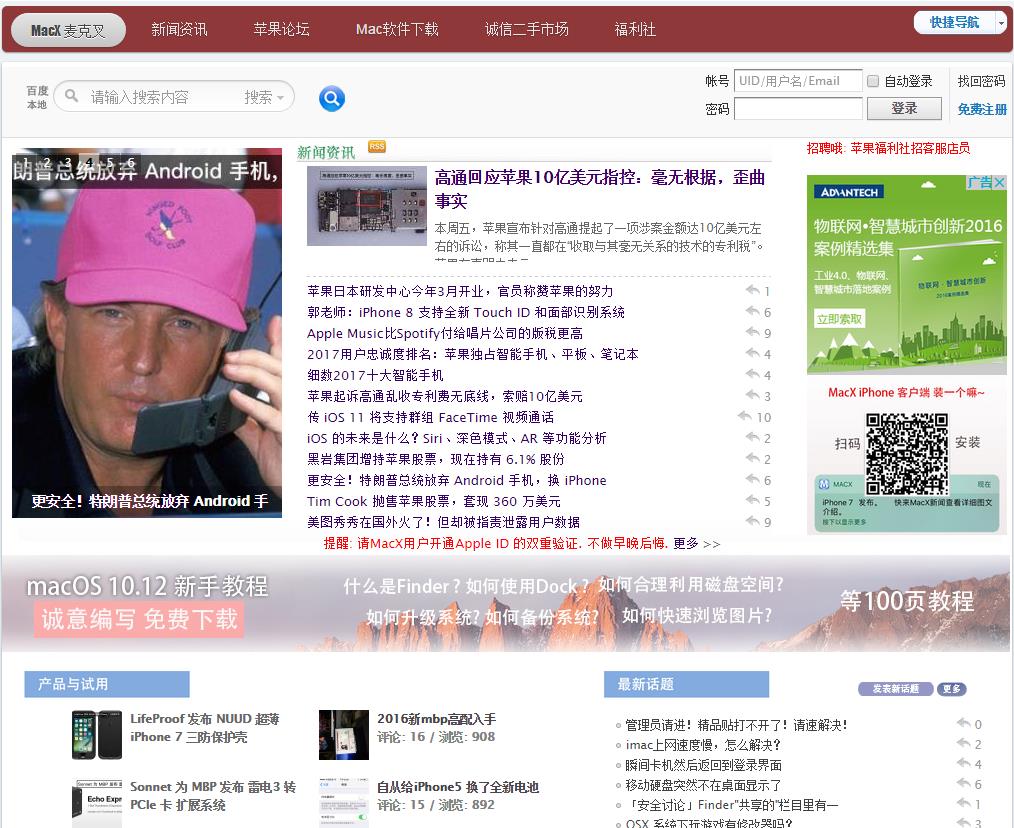Scan the MacX iPhone client QR code
This screenshot has height=828, width=1014.
point(907,453)
